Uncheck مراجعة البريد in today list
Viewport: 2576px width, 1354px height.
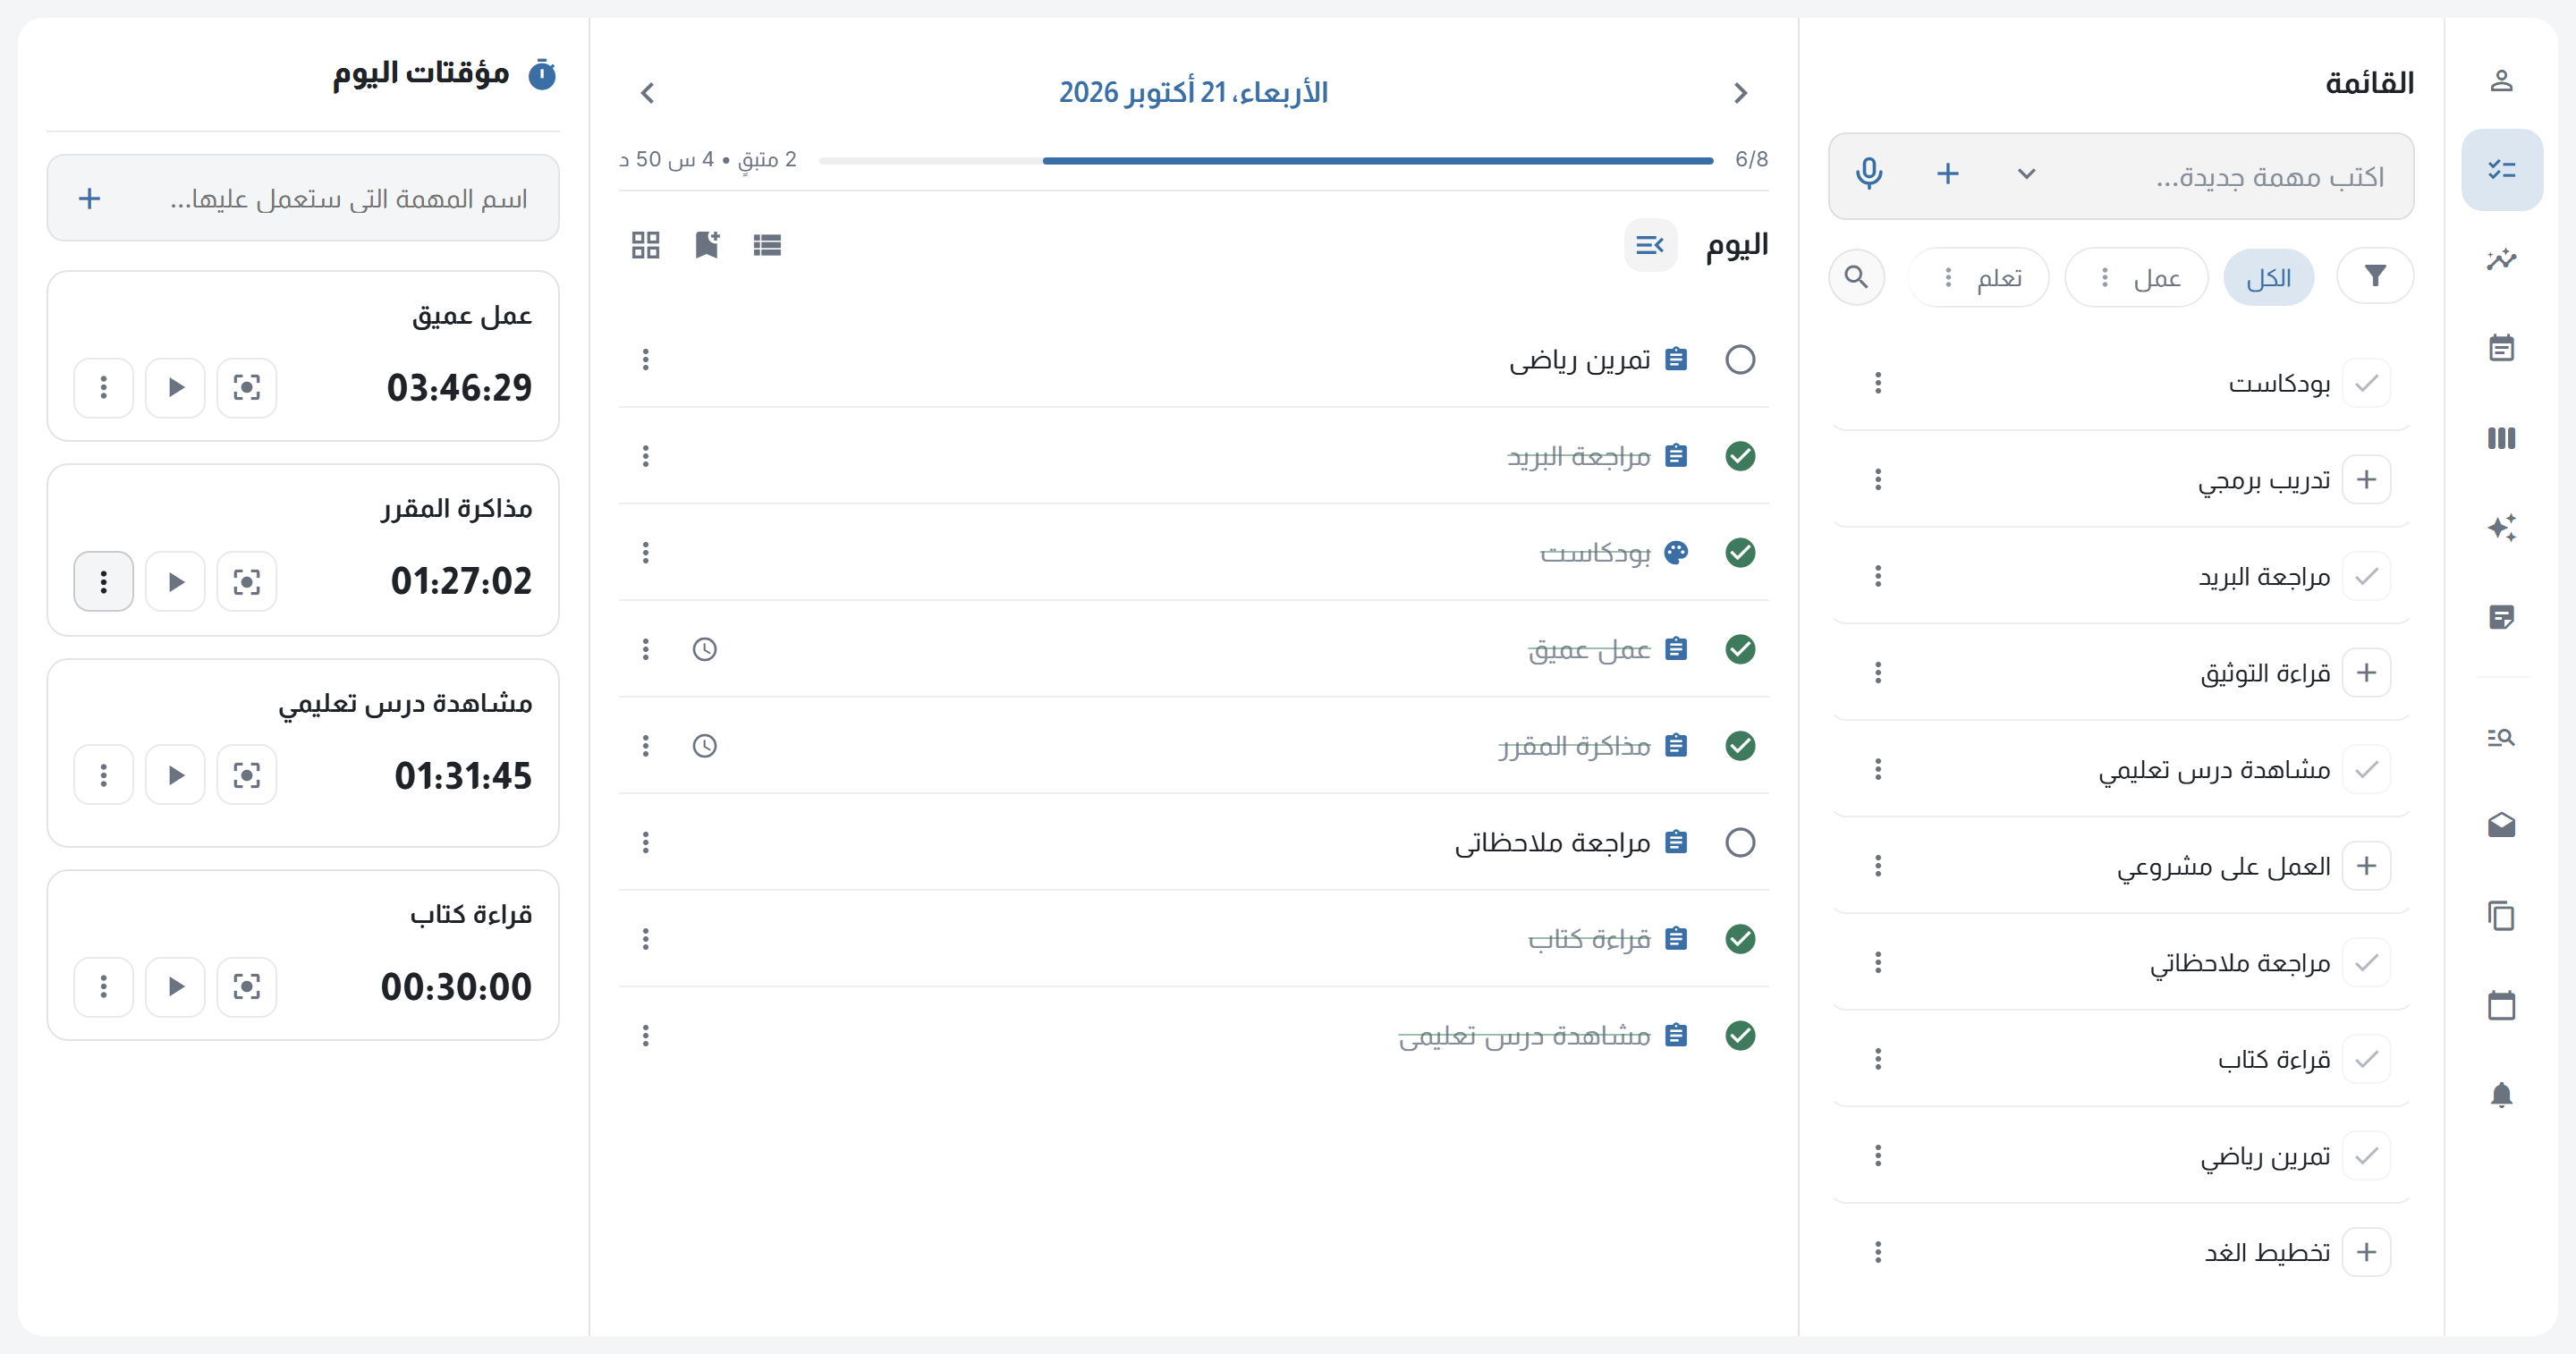tap(1740, 457)
